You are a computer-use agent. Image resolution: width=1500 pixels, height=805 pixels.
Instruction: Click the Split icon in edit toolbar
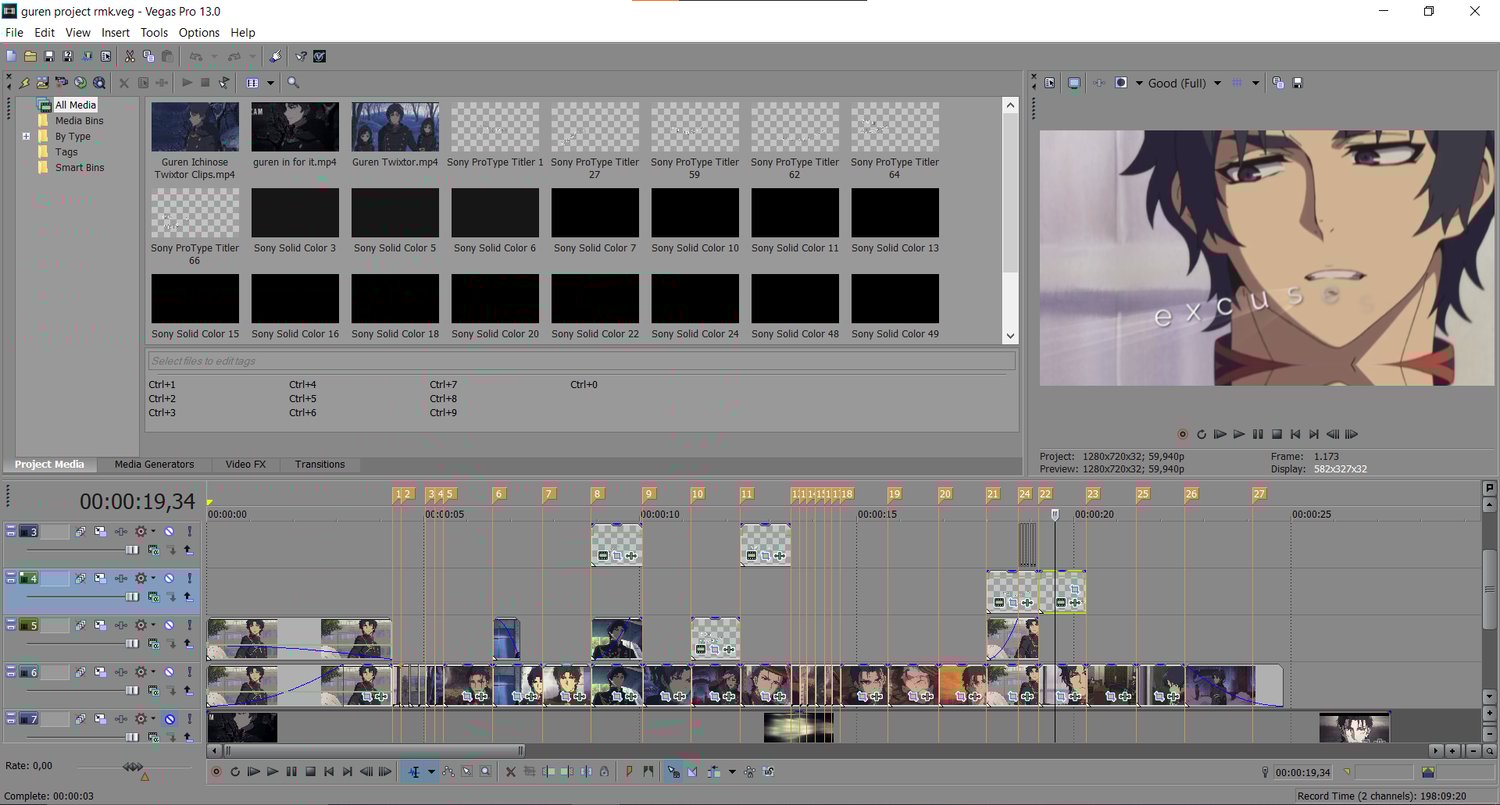tap(586, 771)
